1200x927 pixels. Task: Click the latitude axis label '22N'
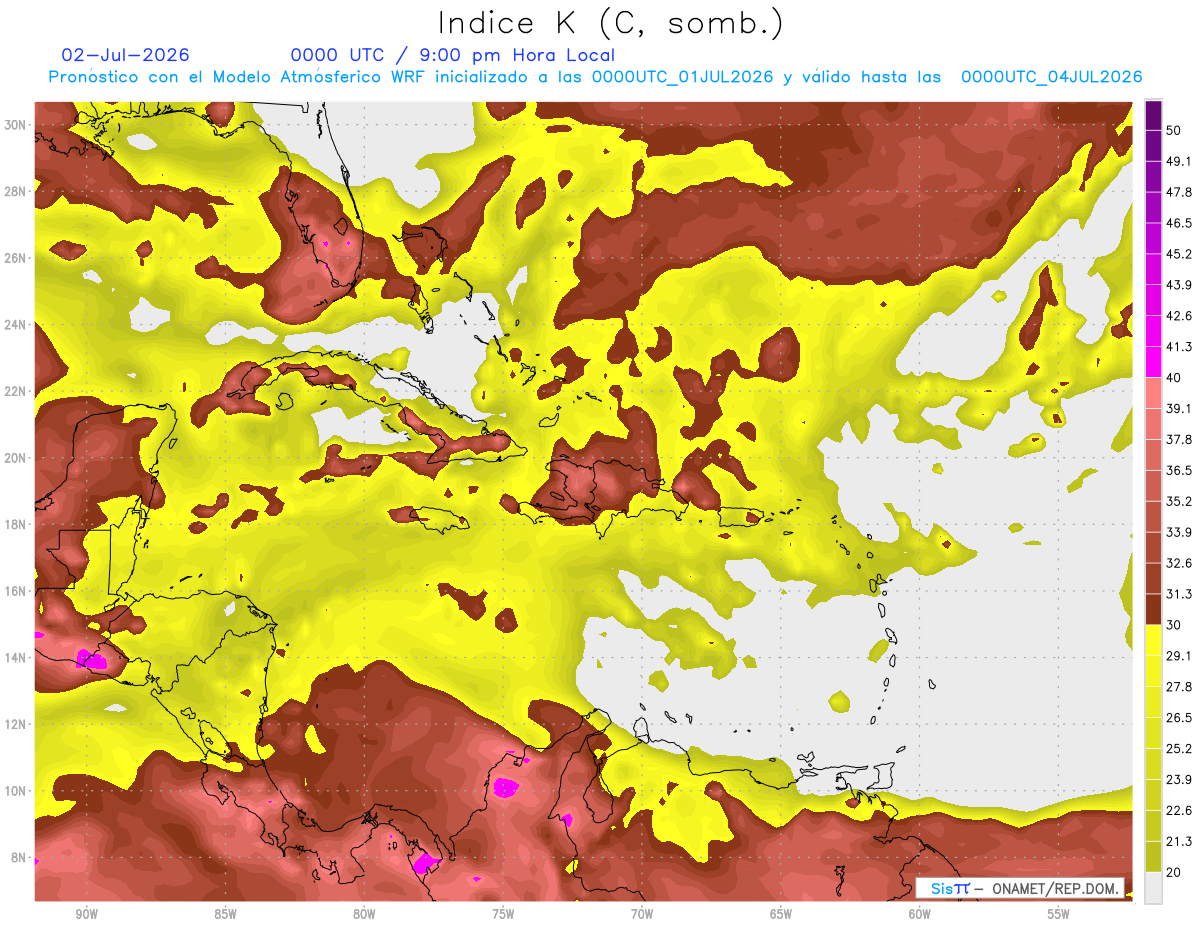click(15, 391)
